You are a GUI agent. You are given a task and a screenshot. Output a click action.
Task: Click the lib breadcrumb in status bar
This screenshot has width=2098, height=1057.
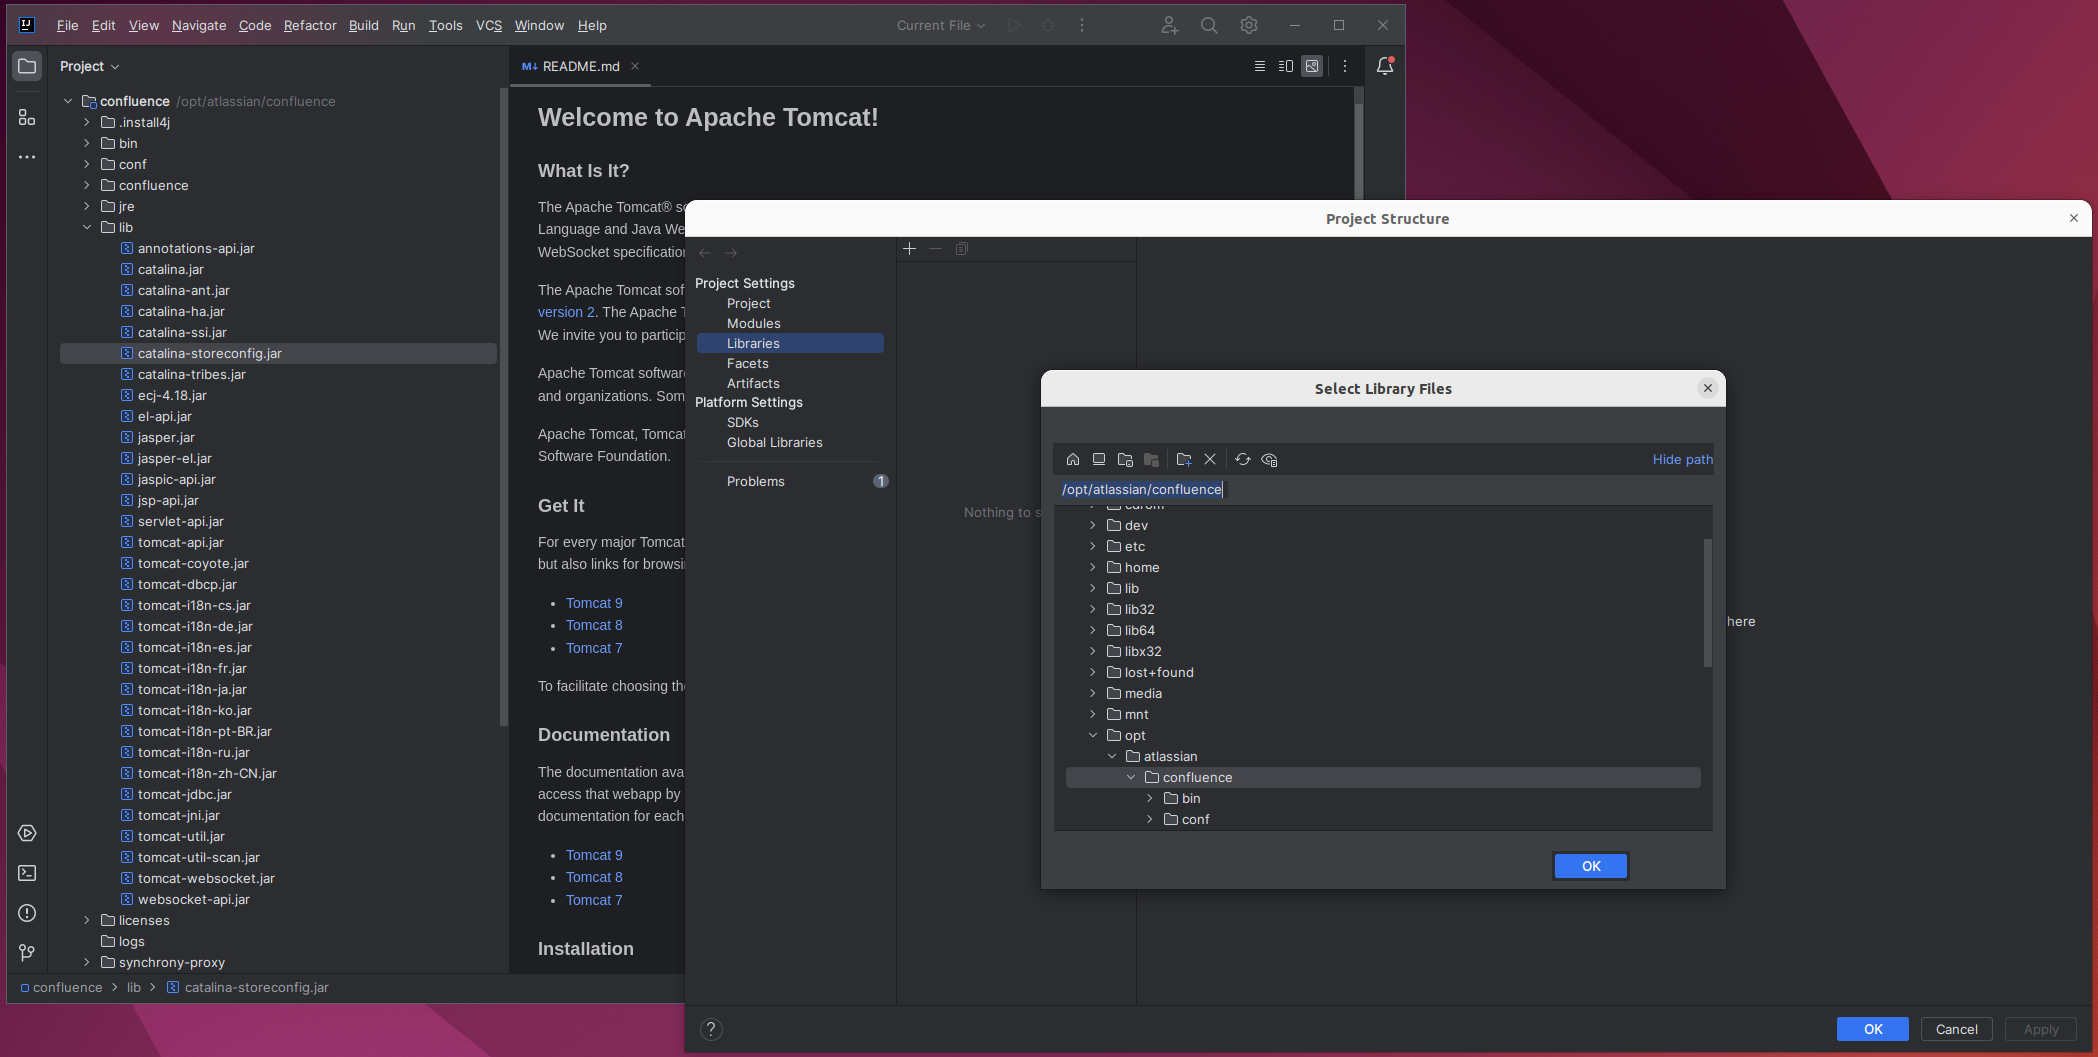133,987
